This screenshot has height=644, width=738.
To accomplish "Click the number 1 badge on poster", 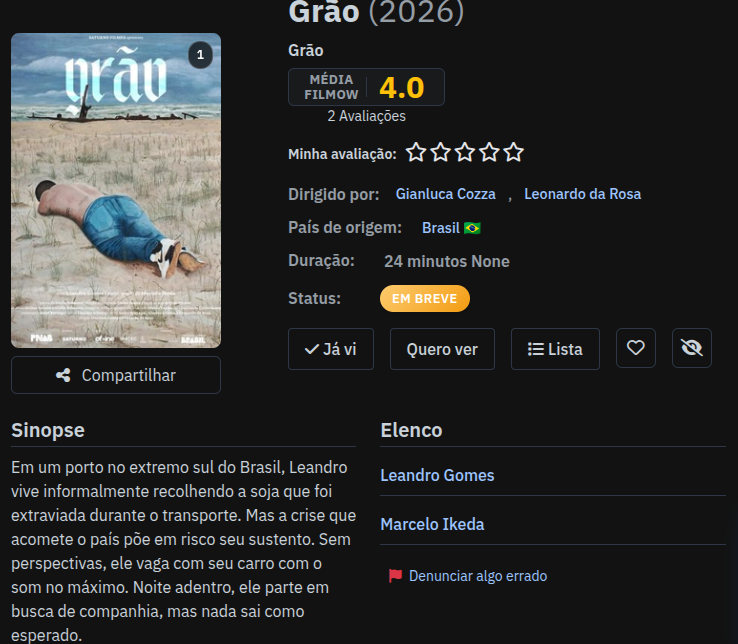I will pos(201,55).
